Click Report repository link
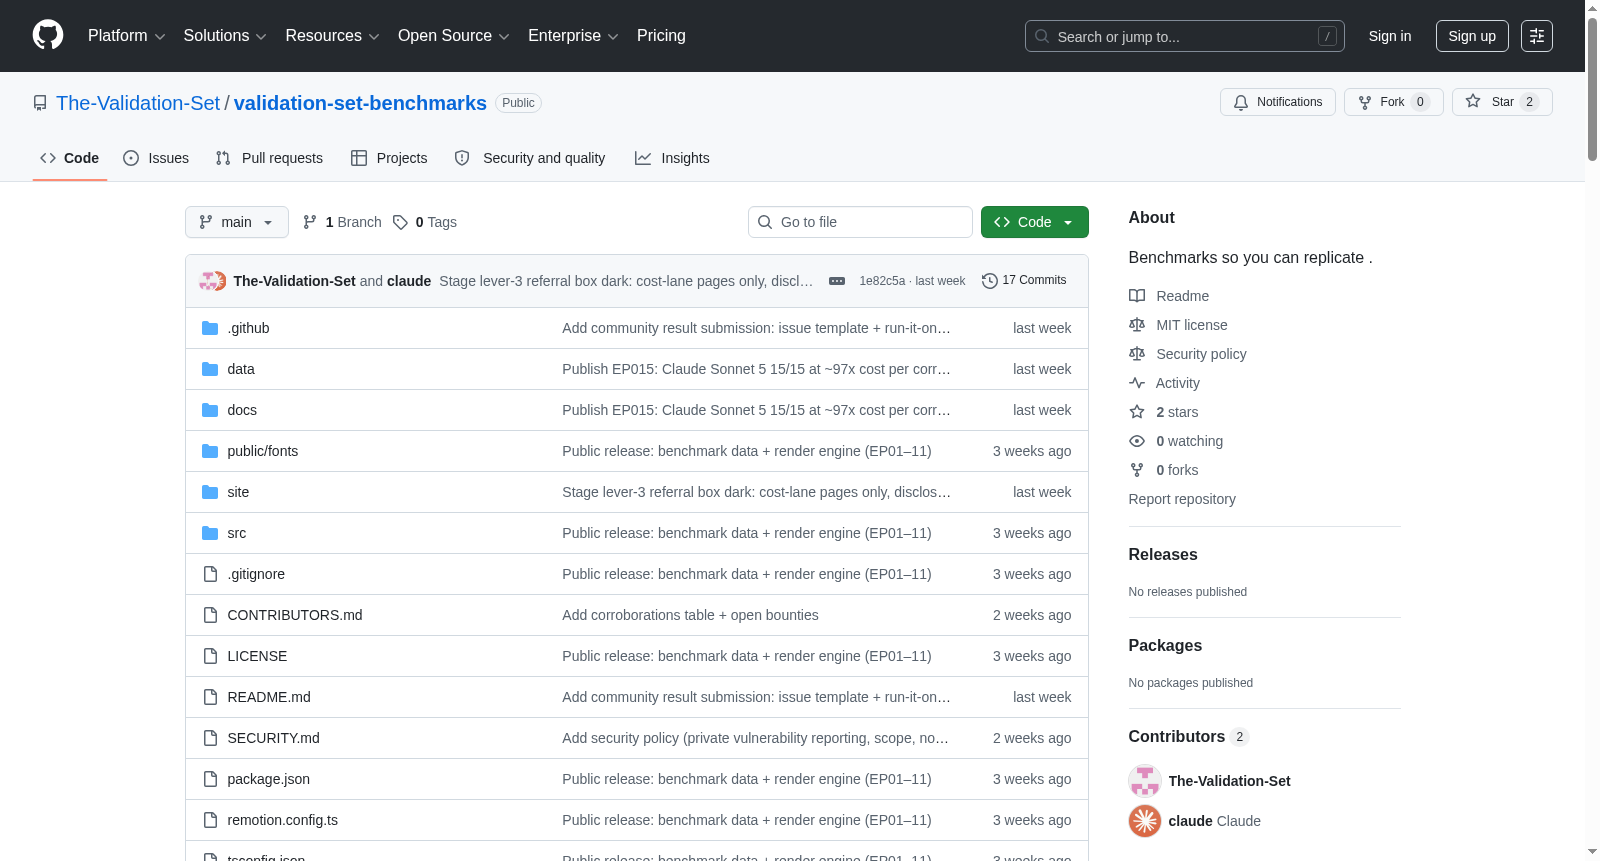Viewport: 1600px width, 861px height. [1182, 499]
